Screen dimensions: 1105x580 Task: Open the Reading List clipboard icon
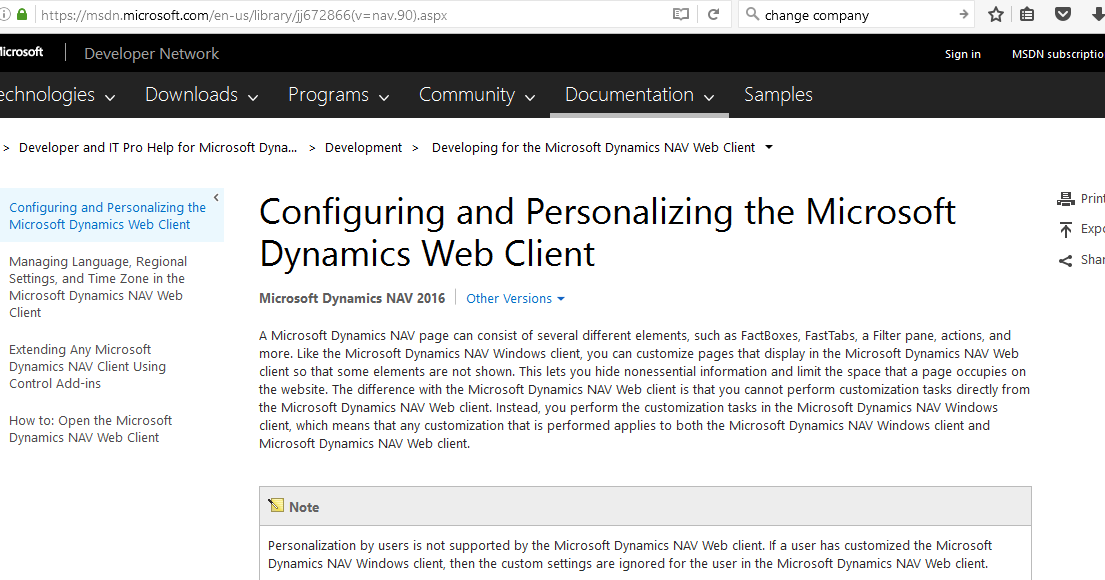(1026, 15)
